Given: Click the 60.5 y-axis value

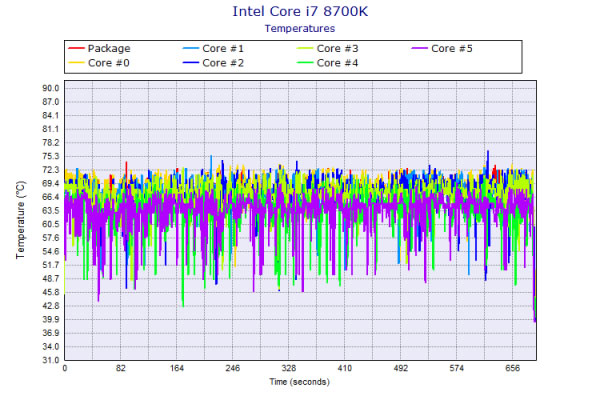Looking at the screenshot, I should 51,224.
